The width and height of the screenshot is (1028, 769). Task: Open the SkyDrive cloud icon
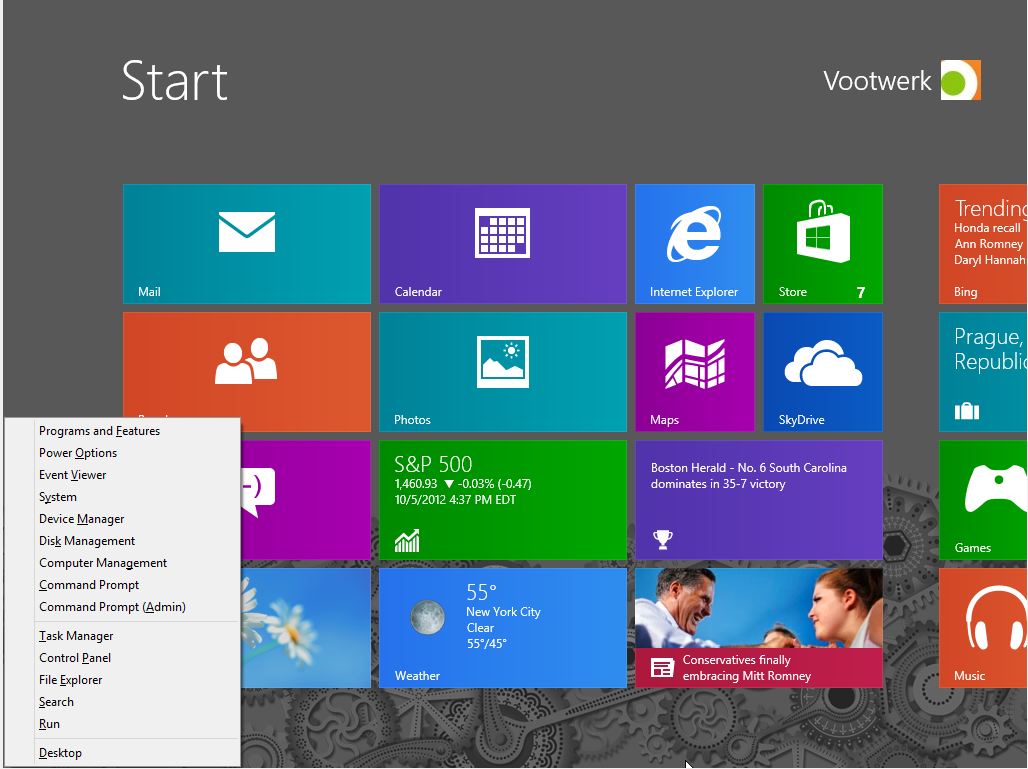823,363
